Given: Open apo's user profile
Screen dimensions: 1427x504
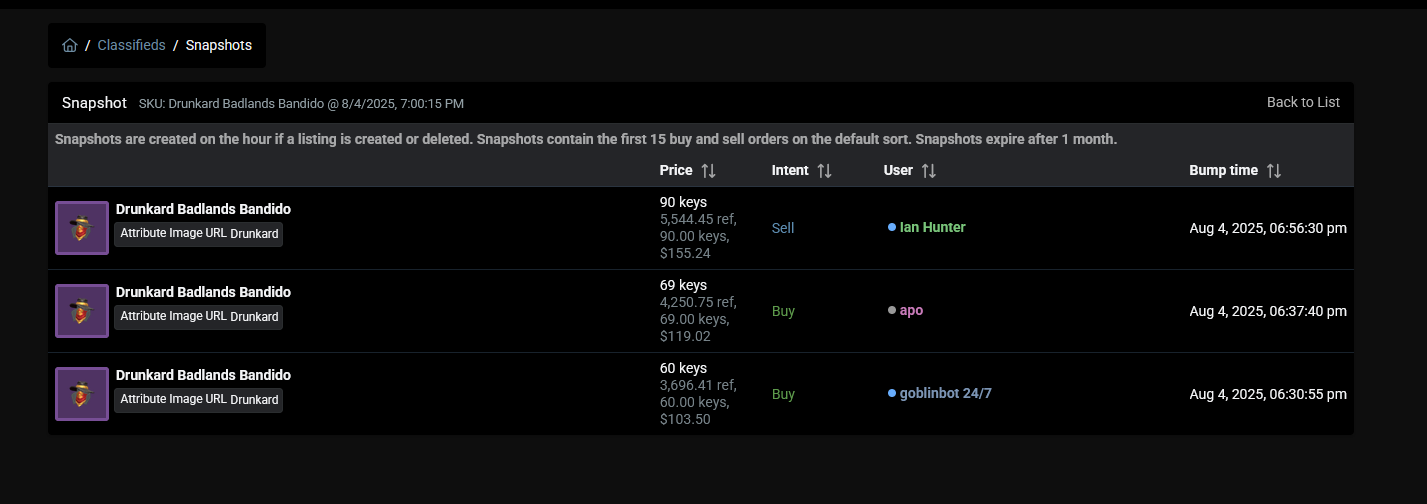Looking at the screenshot, I should click(911, 310).
